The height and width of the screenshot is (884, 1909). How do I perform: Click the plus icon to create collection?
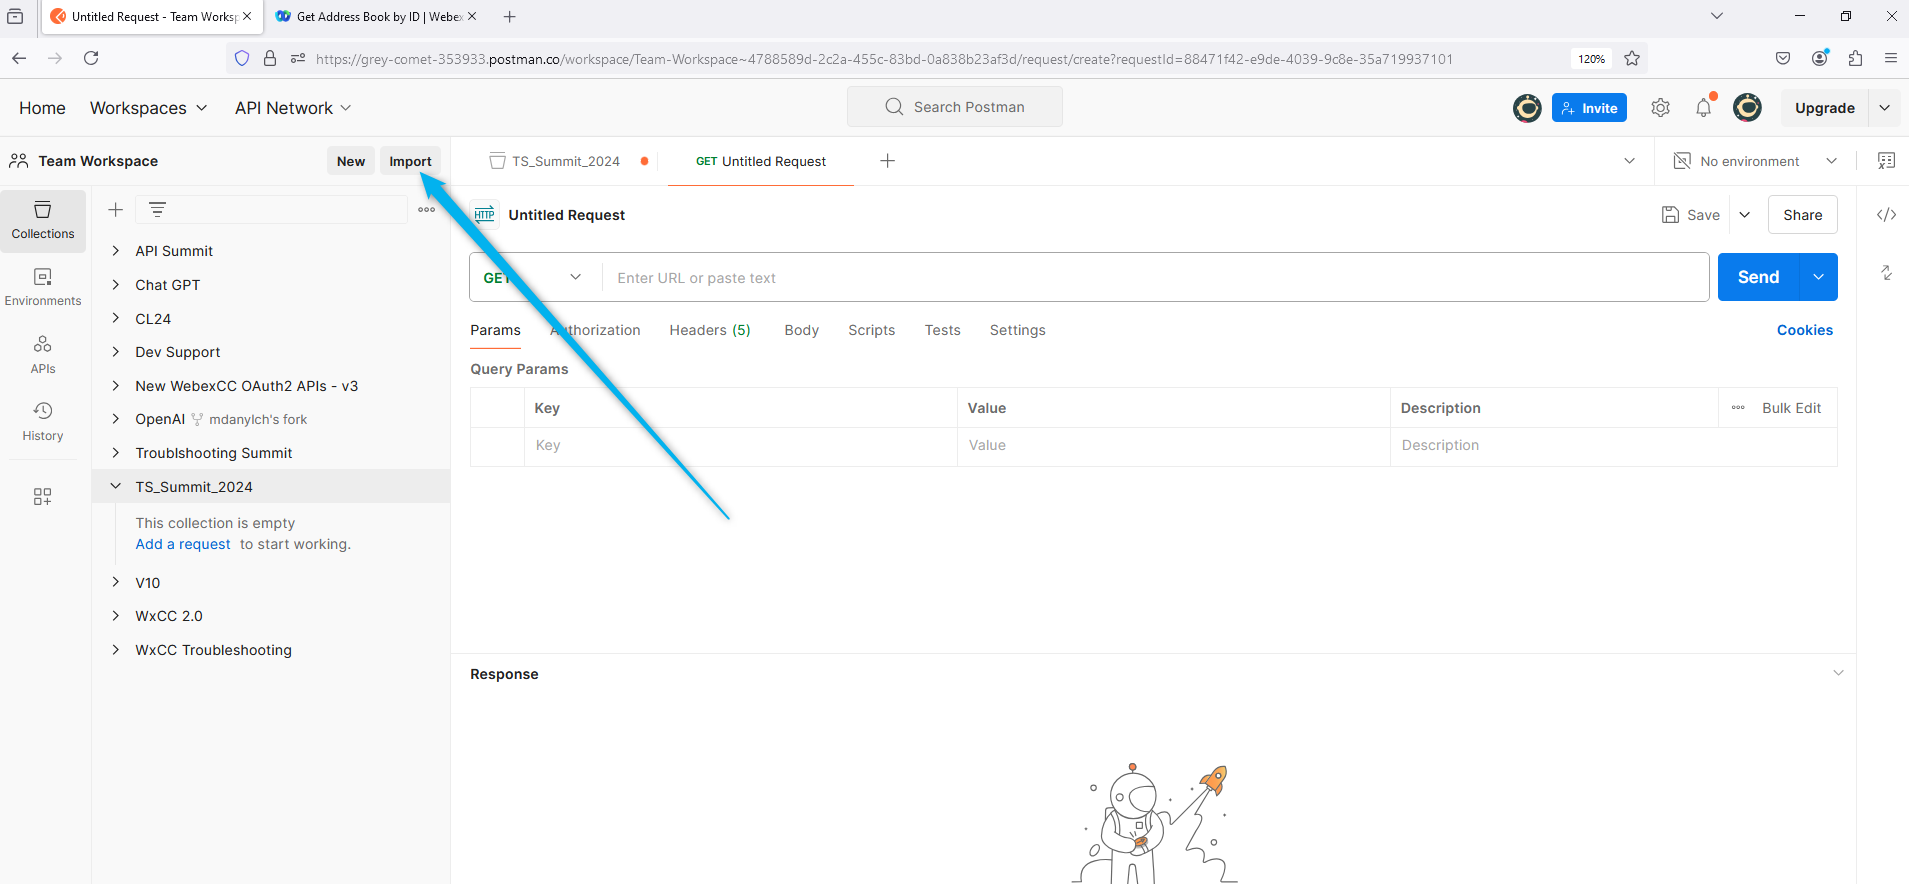(x=116, y=210)
